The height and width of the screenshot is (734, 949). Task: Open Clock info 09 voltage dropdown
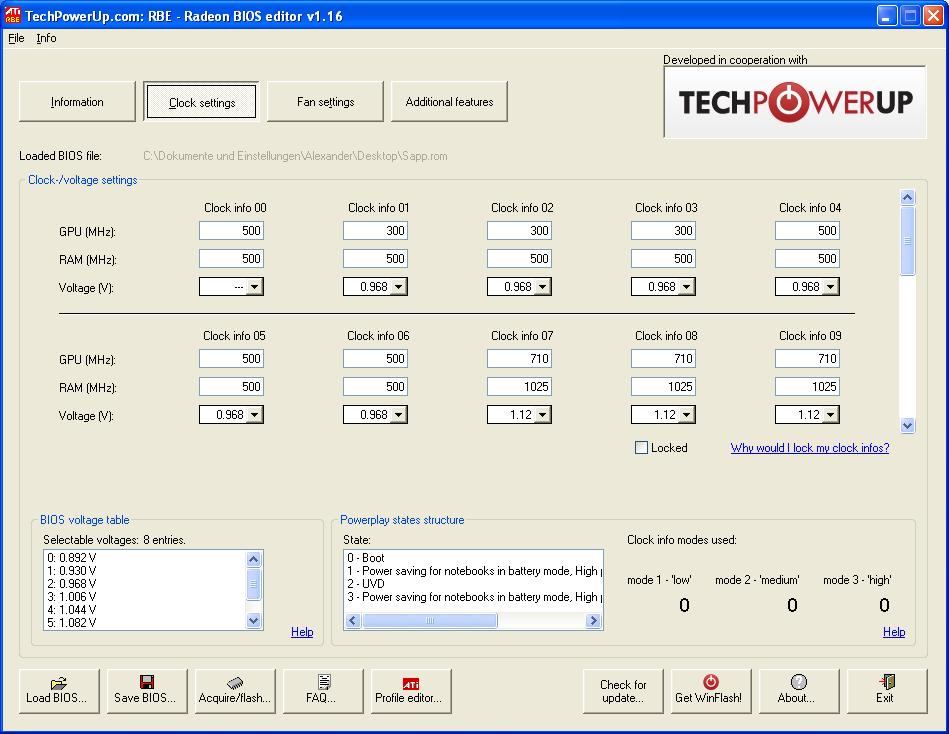832,415
